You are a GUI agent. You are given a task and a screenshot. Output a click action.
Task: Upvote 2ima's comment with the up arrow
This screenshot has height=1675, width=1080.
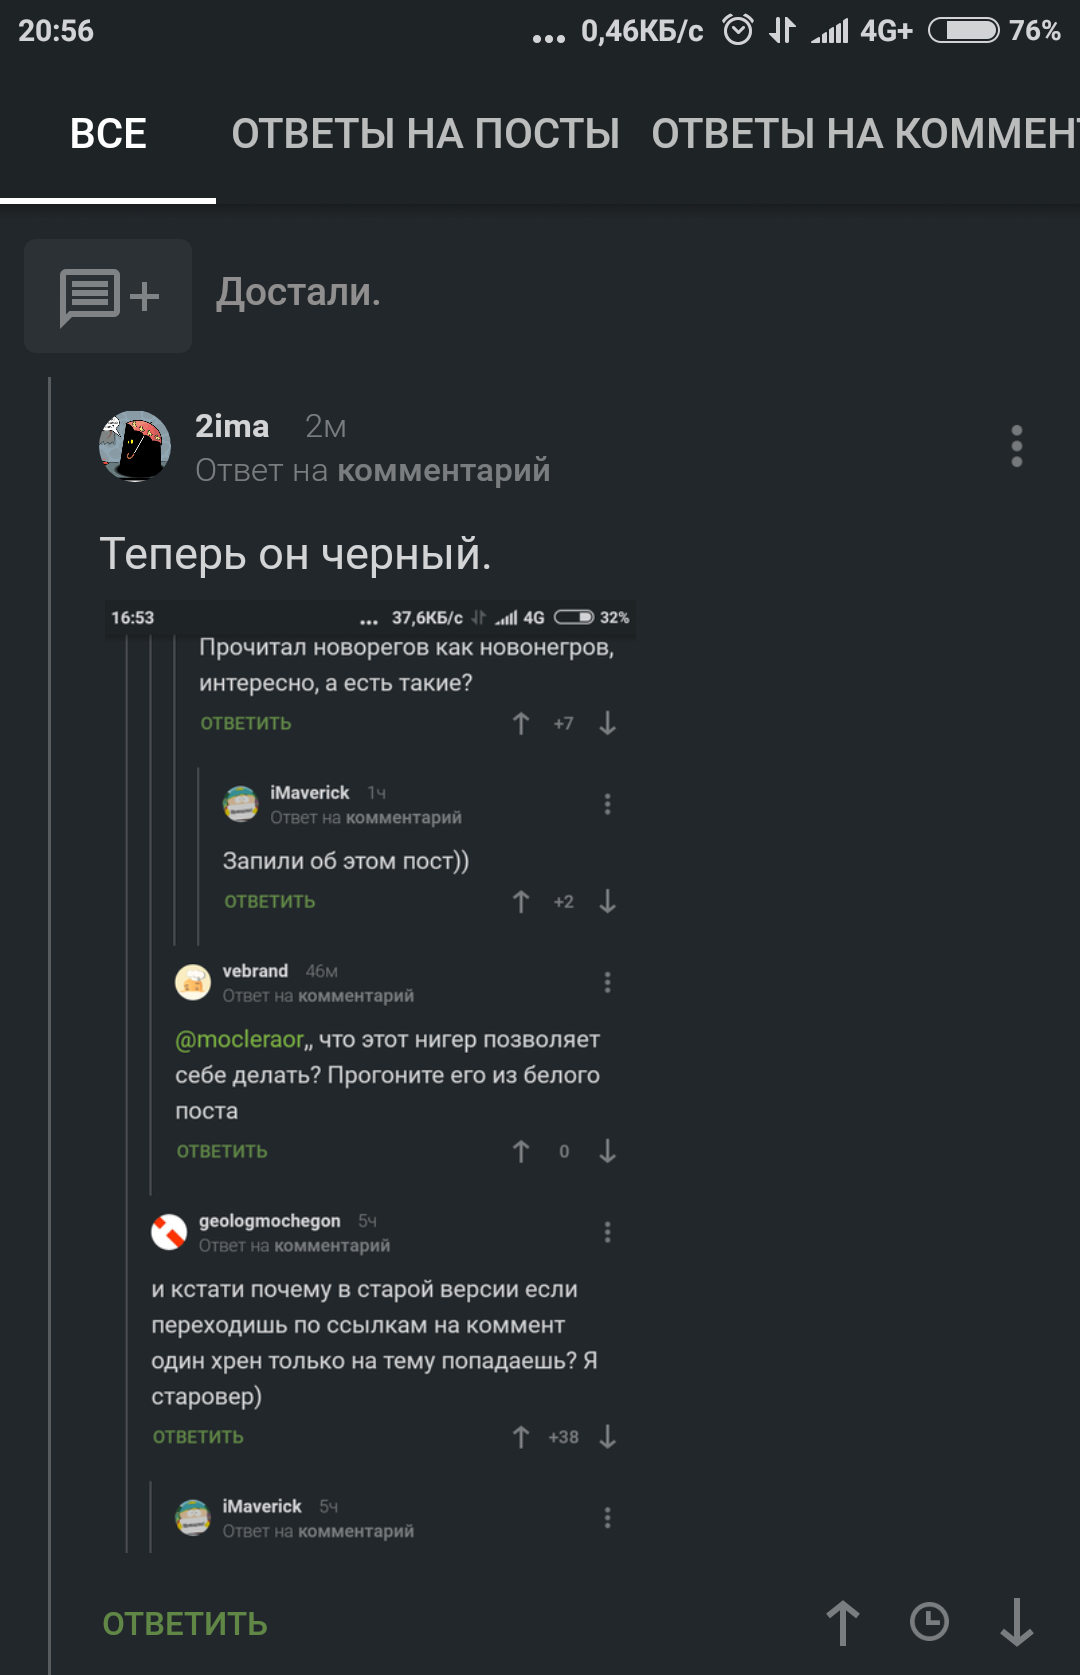(842, 1622)
